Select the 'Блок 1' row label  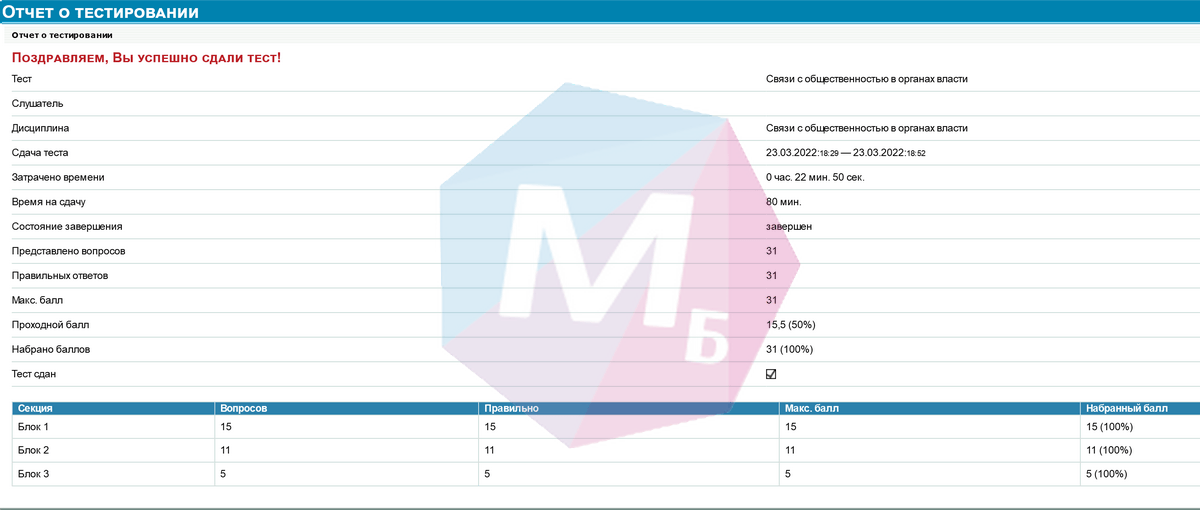pos(33,427)
